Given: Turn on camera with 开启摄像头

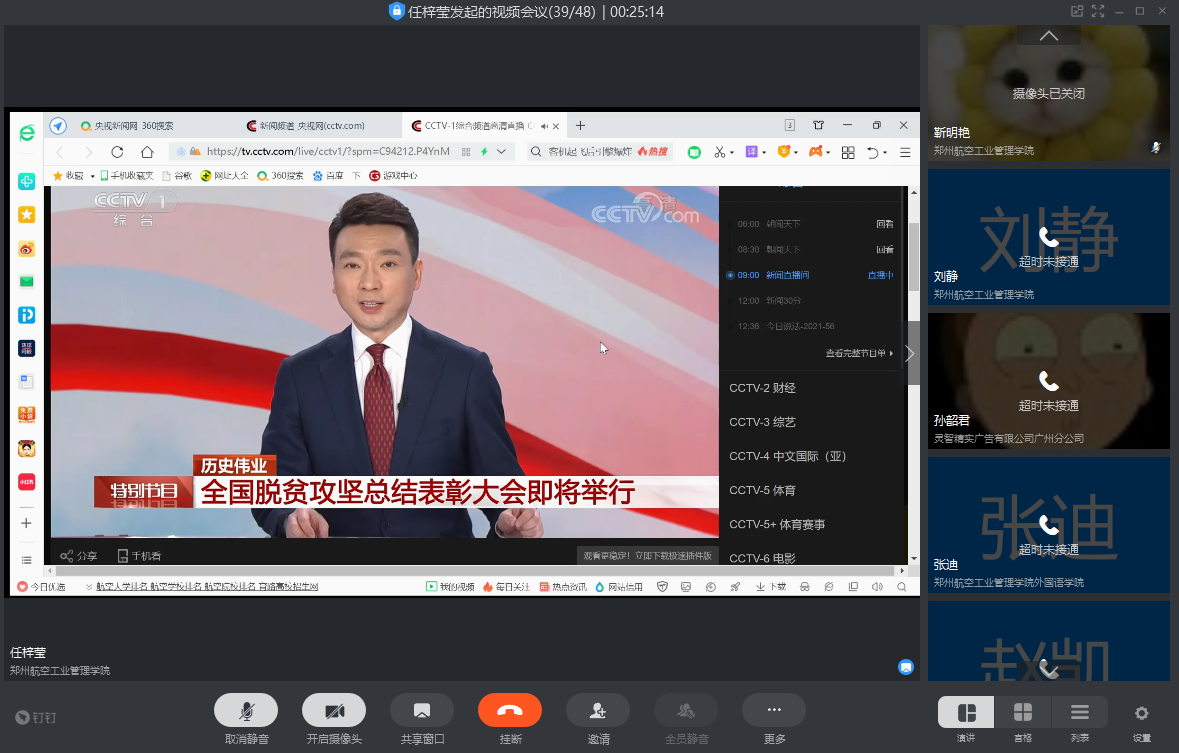Looking at the screenshot, I should point(334,711).
